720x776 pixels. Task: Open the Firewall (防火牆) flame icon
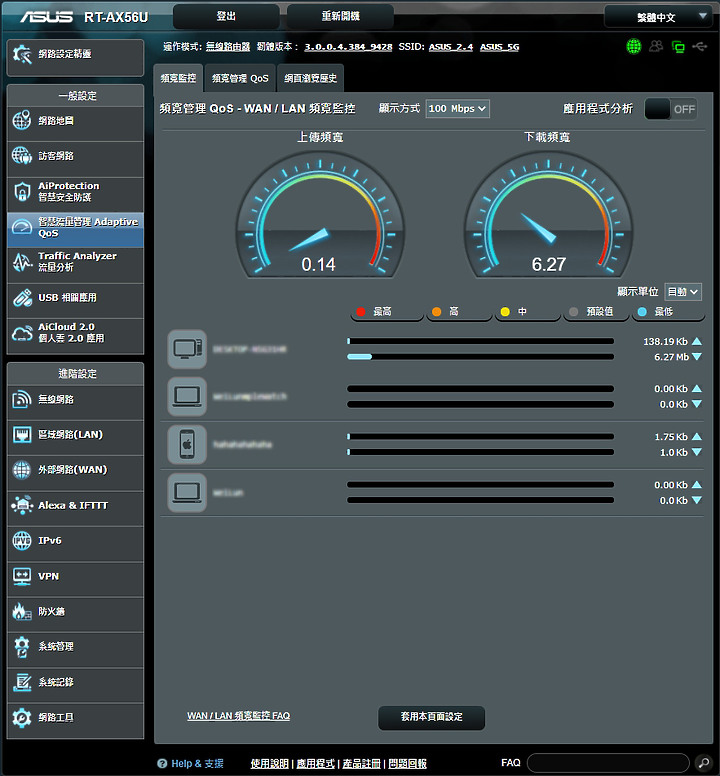(22, 612)
